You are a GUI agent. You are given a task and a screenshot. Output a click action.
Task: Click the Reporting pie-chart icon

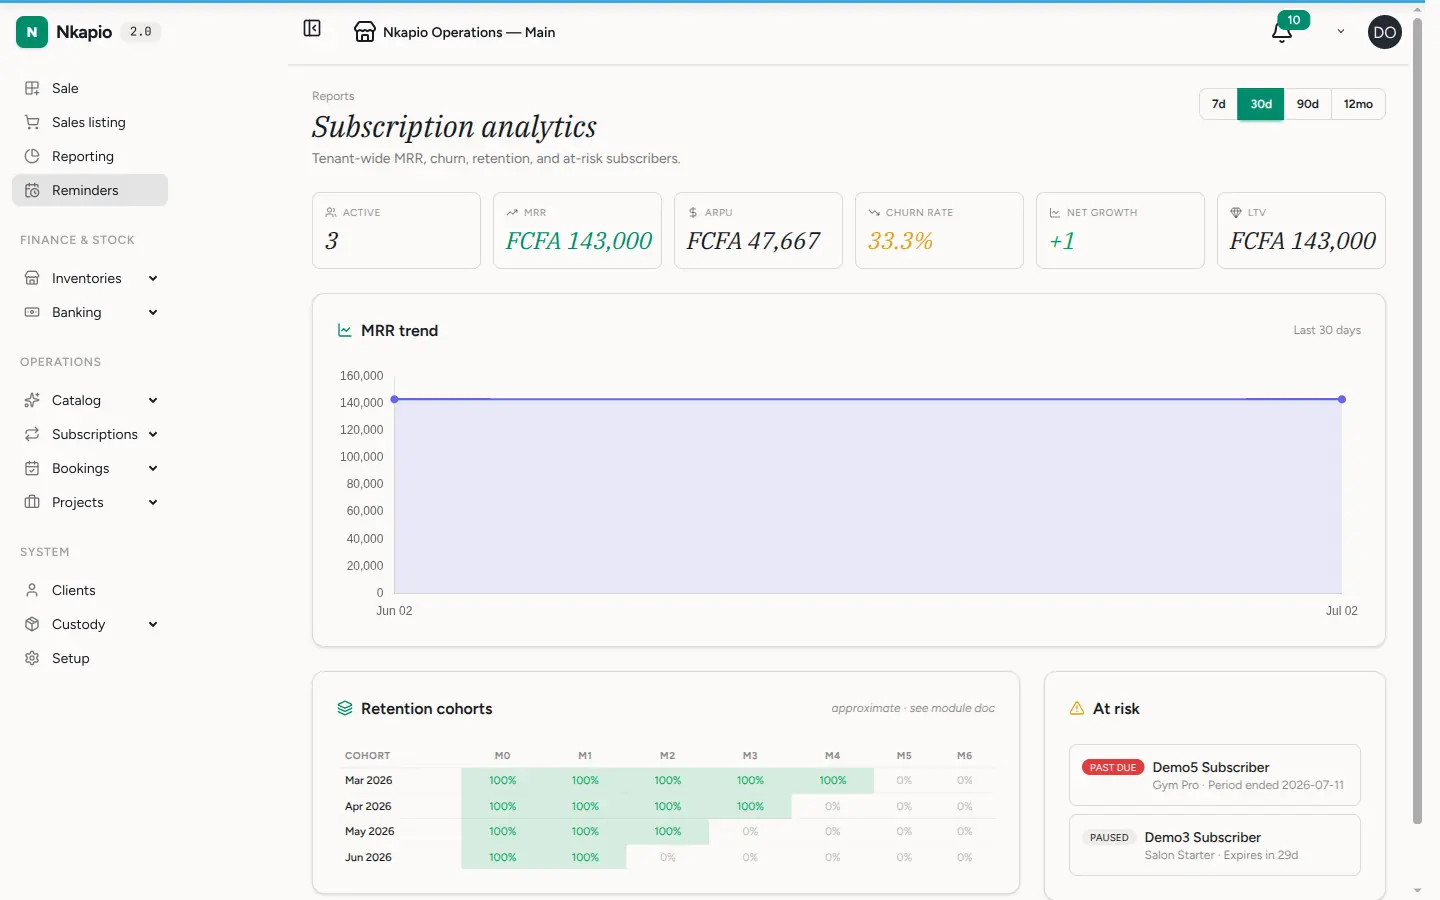[32, 156]
